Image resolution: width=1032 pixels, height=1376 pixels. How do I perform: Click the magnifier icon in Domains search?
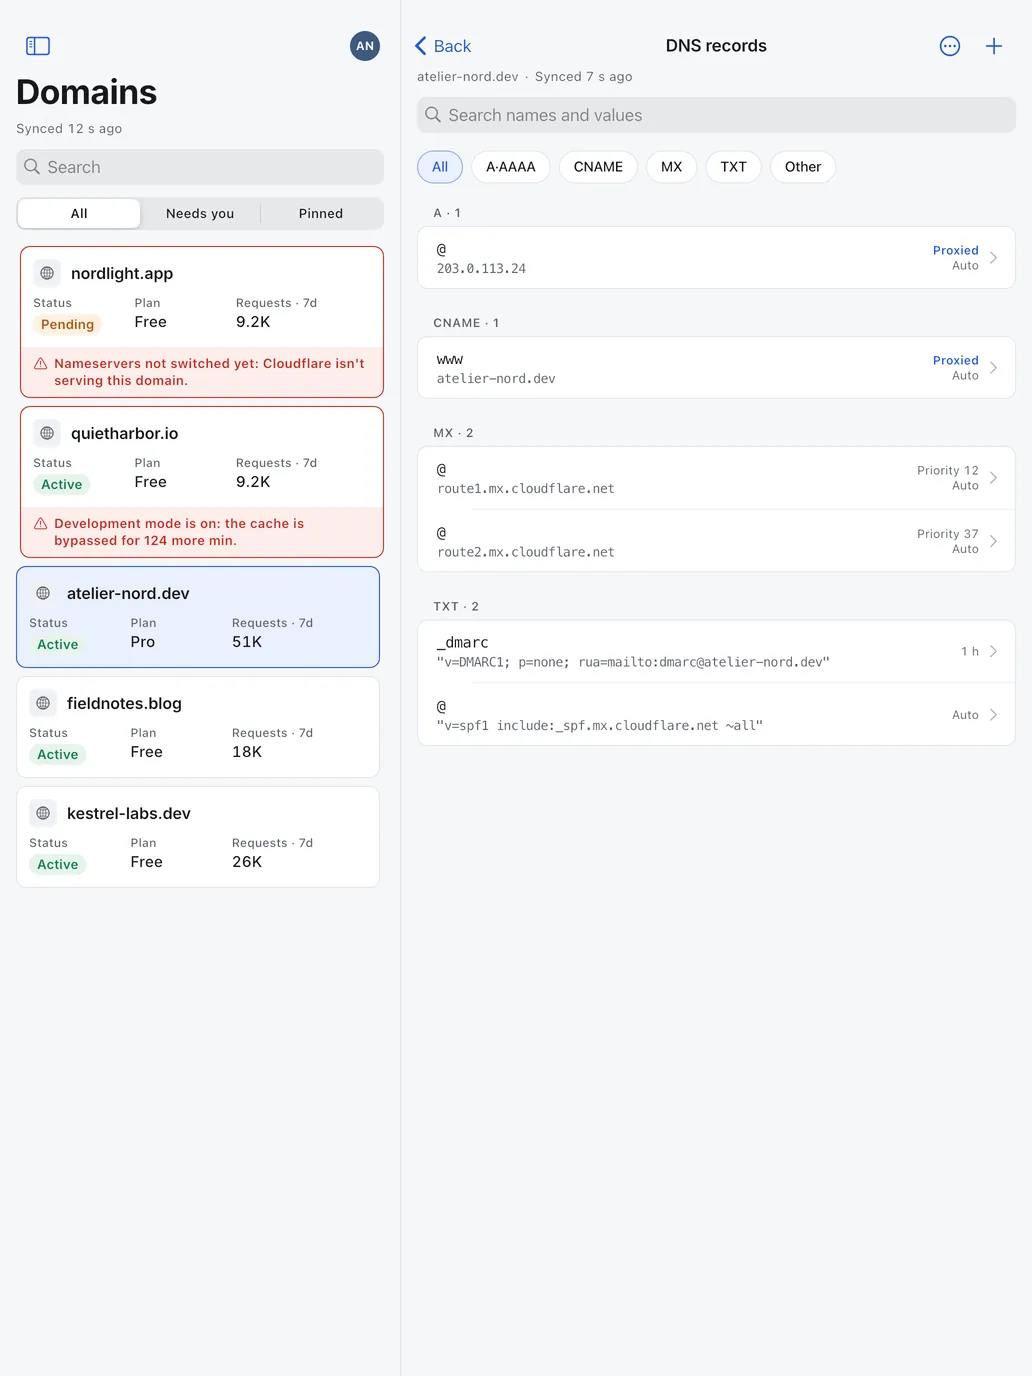[x=32, y=167]
